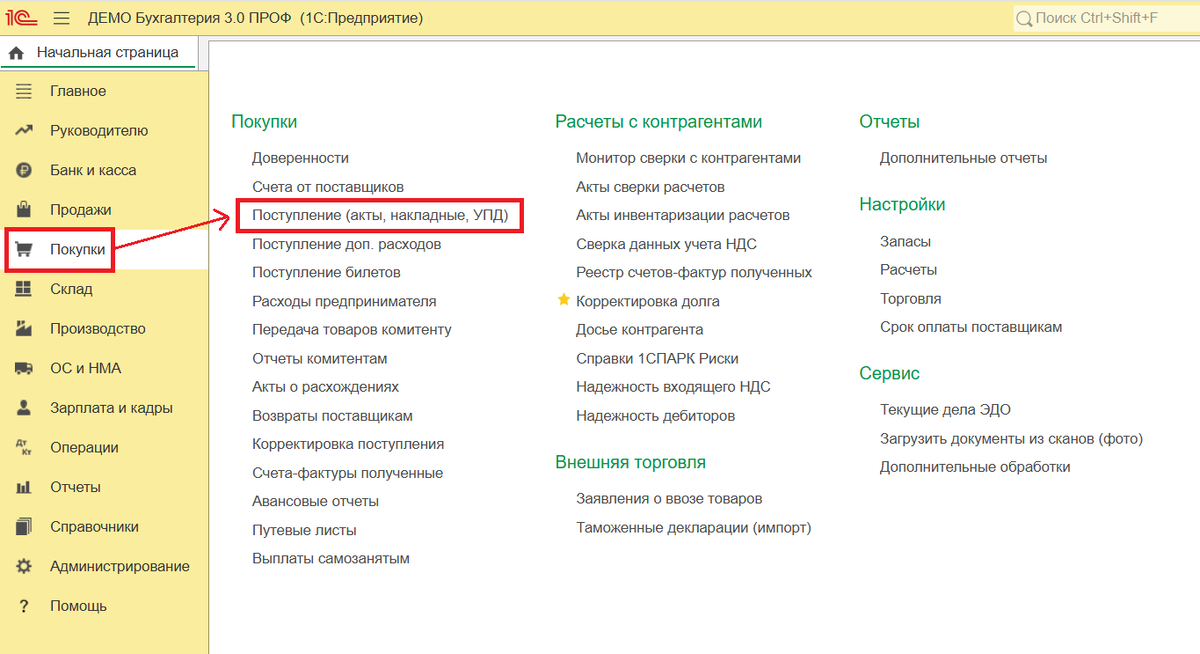Open Таможенные декларации (импорт)
The width and height of the screenshot is (1200, 654).
693,528
